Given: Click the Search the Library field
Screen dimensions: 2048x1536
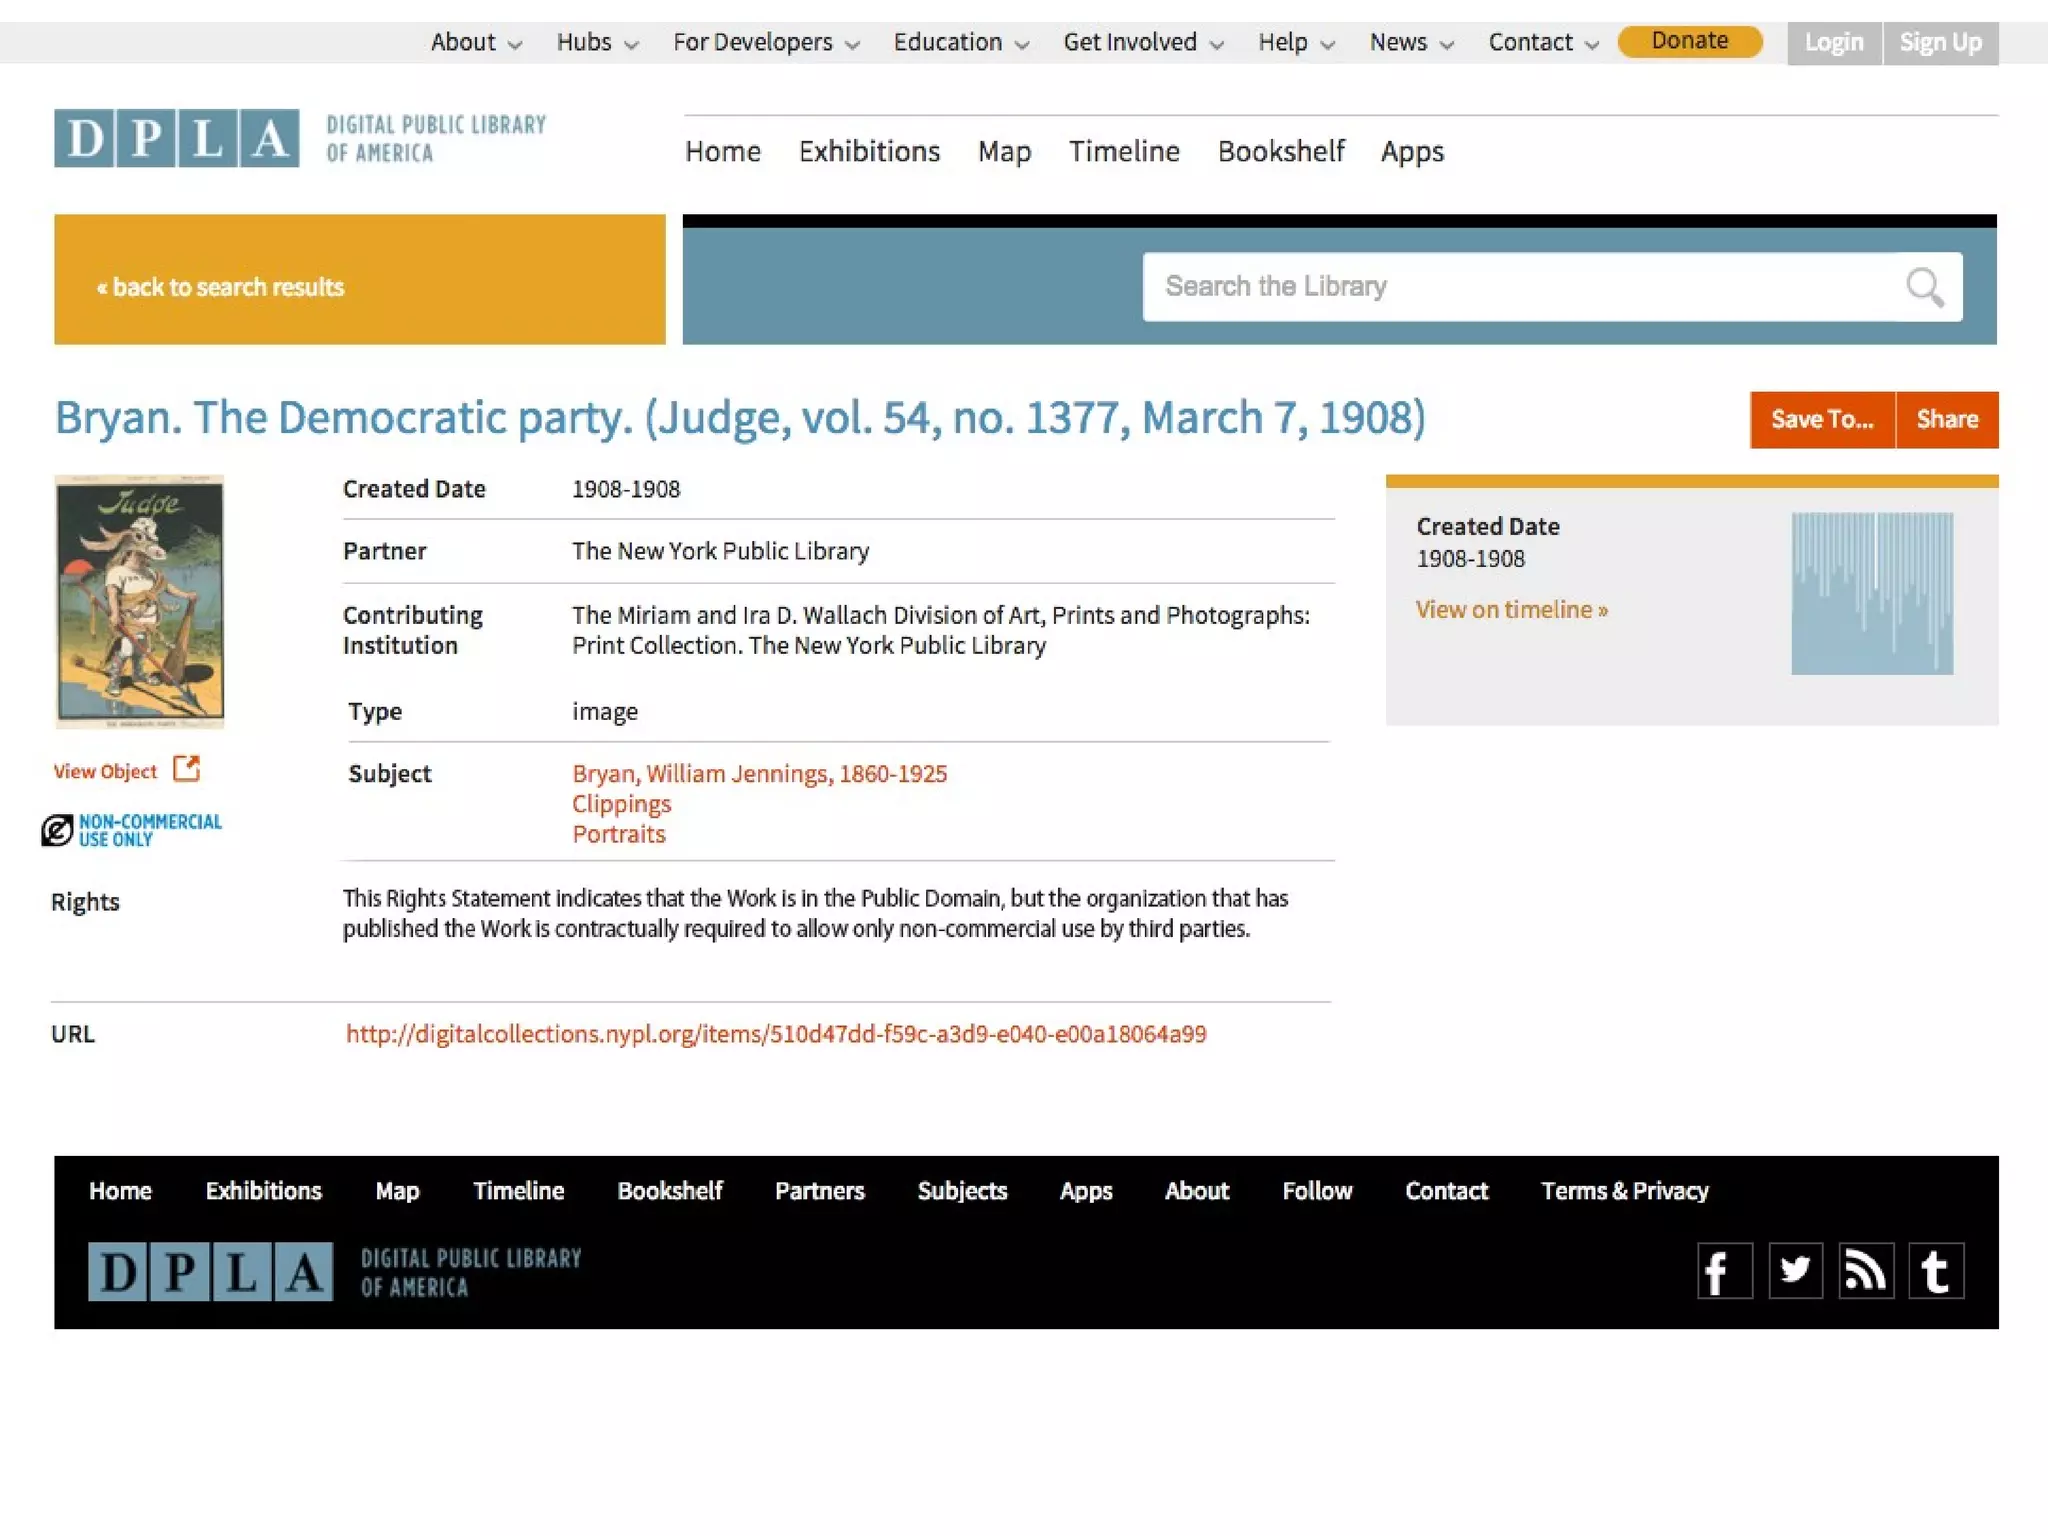Looking at the screenshot, I should coord(1520,288).
